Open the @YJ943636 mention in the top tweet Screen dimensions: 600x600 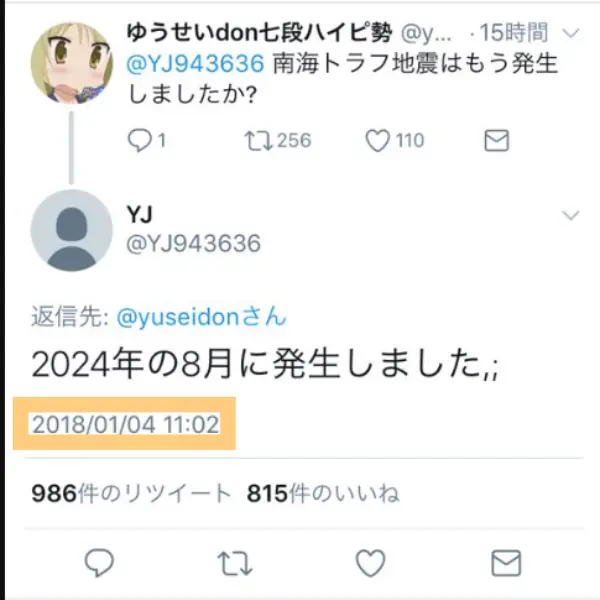pyautogui.click(x=195, y=64)
